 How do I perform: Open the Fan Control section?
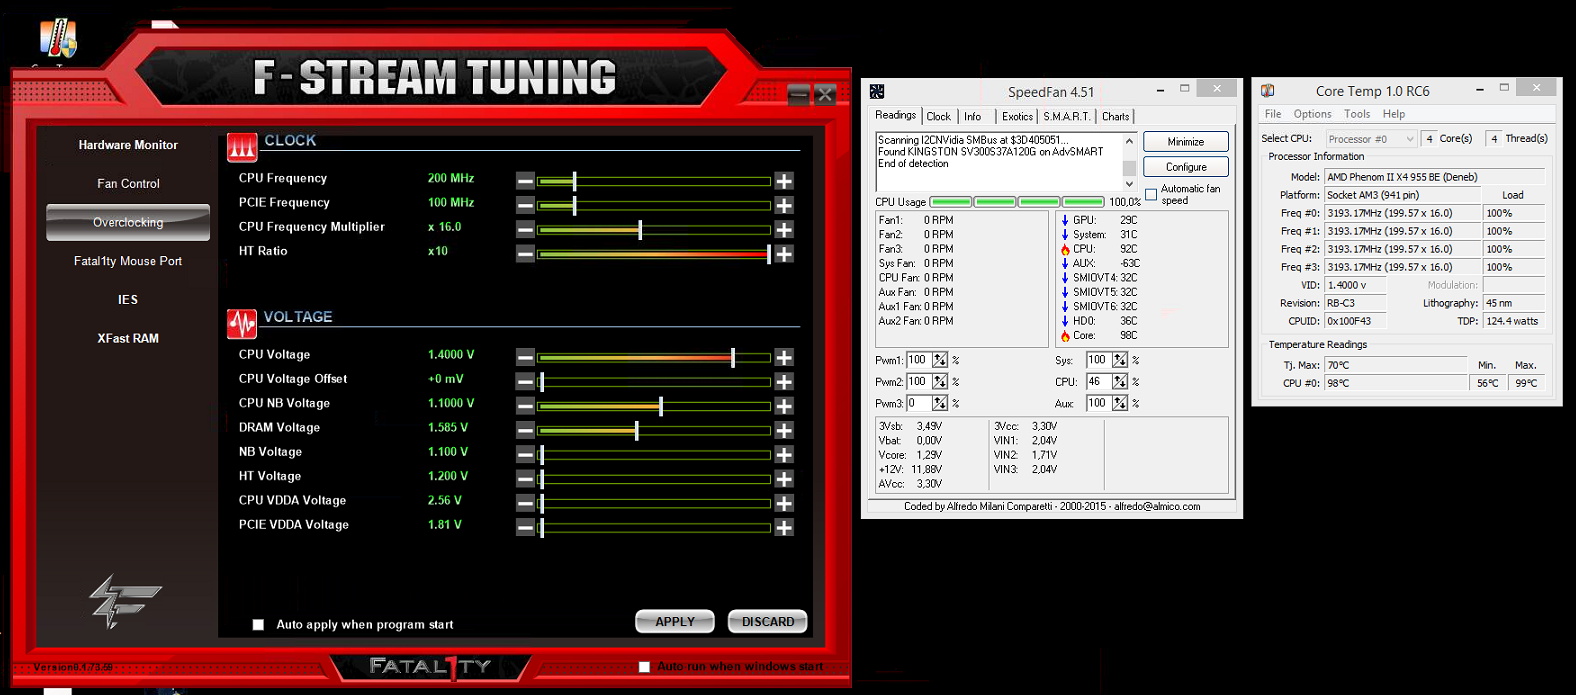point(128,184)
